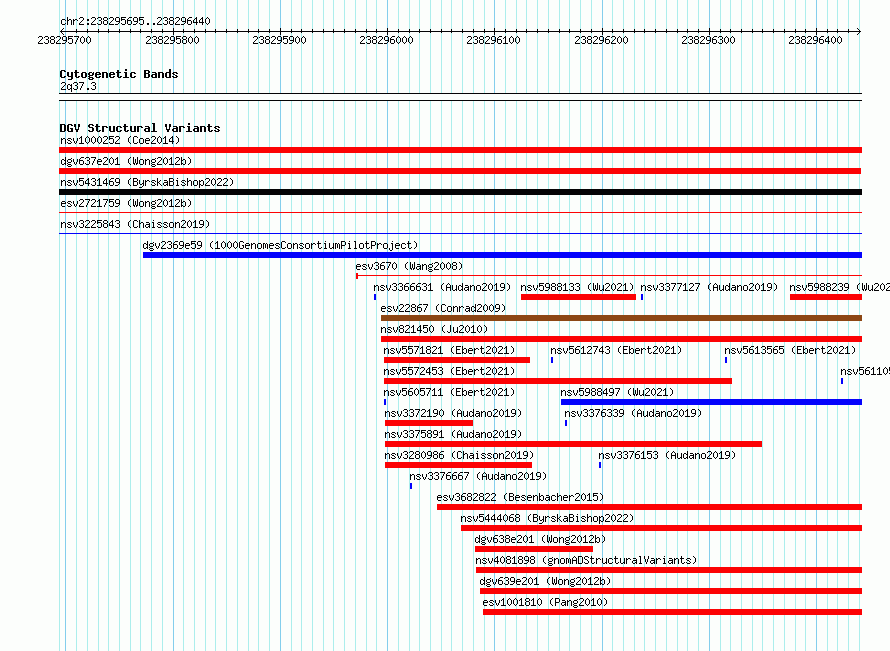
Task: Select nsv5444068 (ByrskaBishop2022) label
Action: (547, 518)
